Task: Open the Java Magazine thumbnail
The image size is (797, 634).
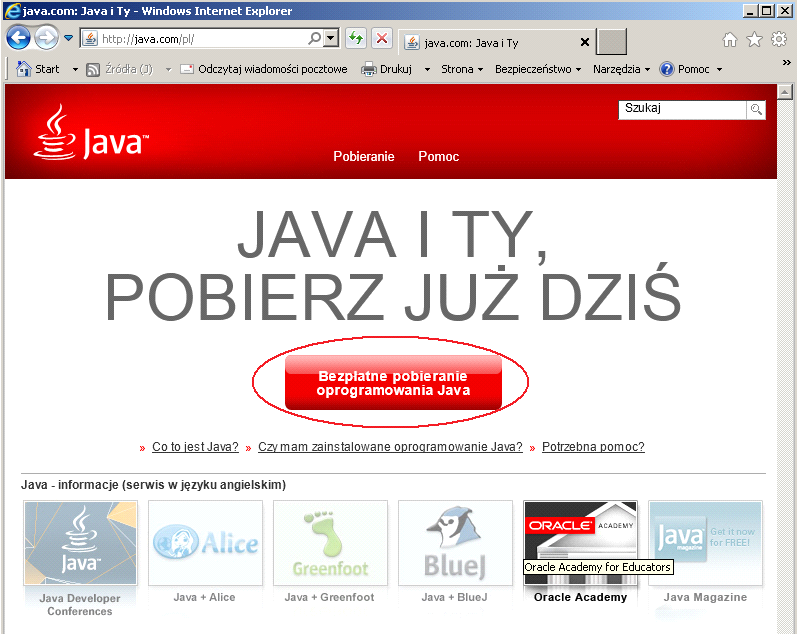Action: point(706,543)
